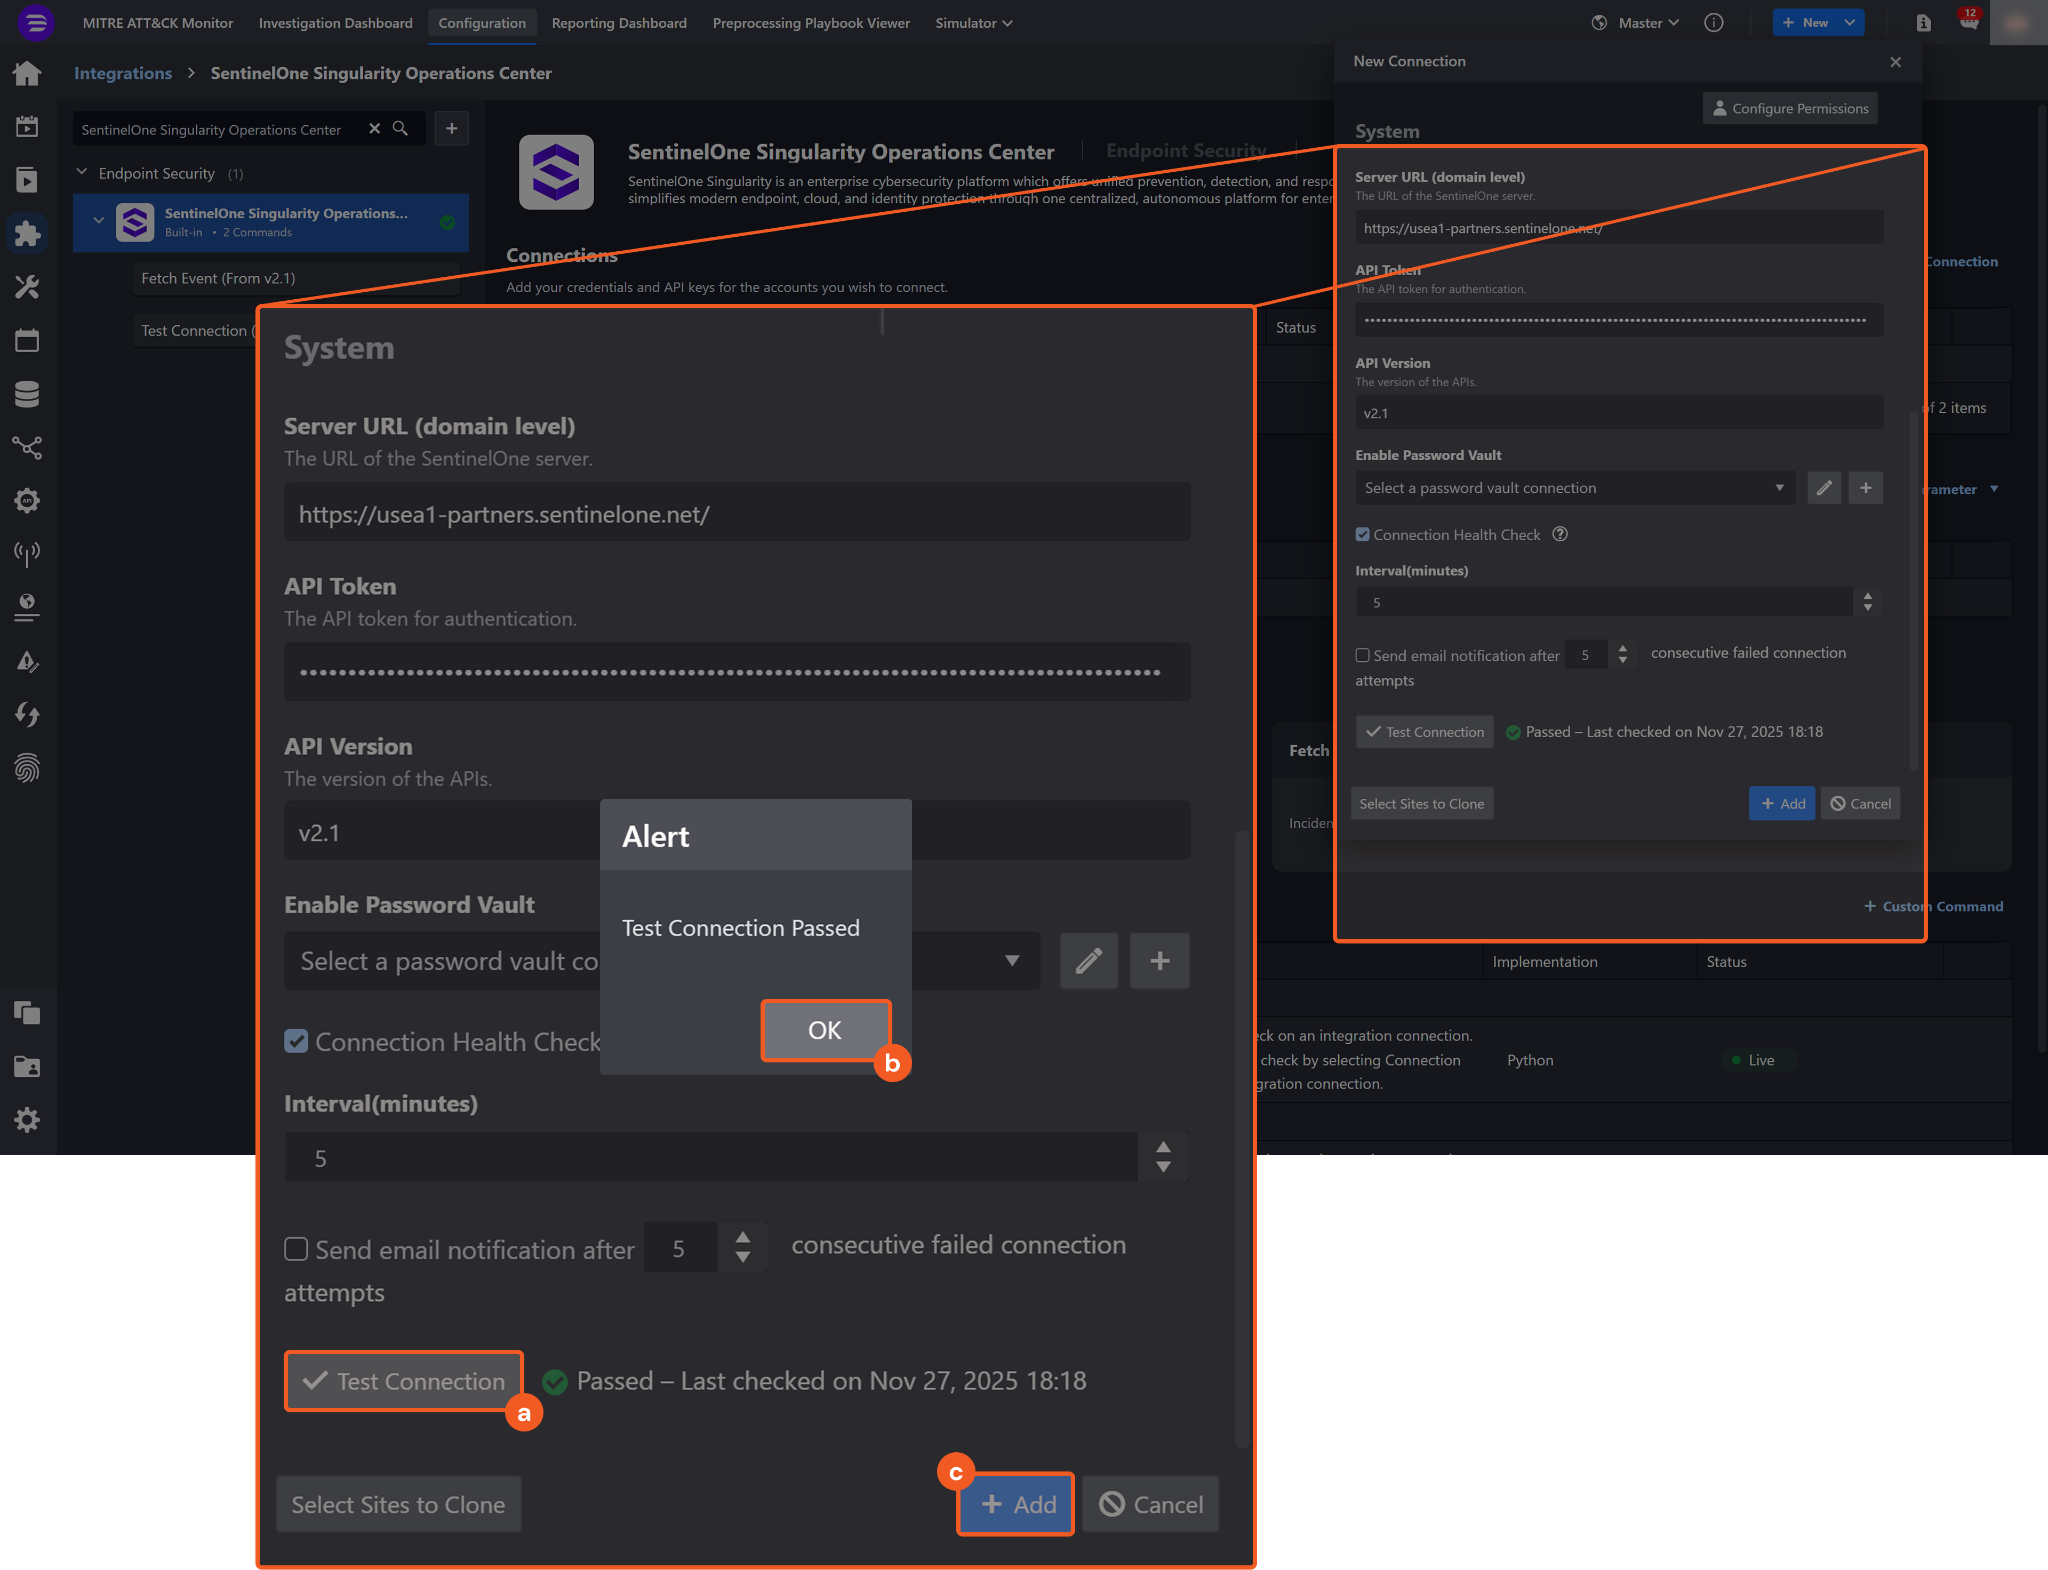The image size is (2048, 1570).
Task: Click the wrench tools icon in sidebar
Action: tap(27, 287)
